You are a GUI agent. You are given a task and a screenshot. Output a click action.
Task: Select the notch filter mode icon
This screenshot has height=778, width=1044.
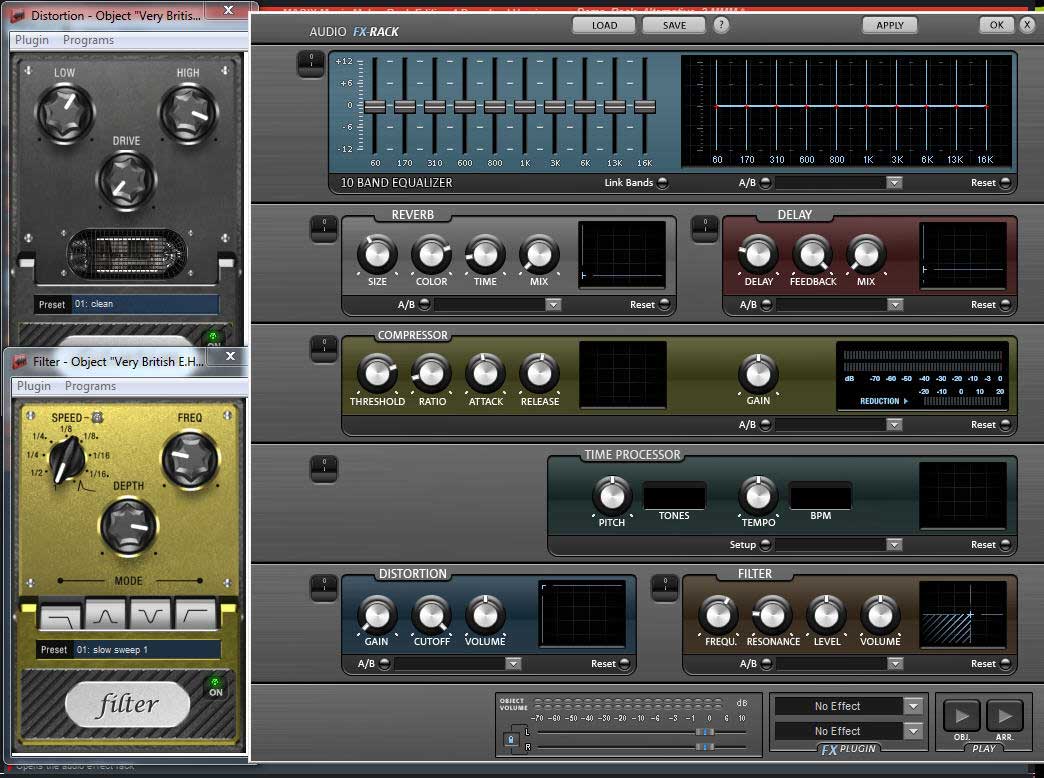(150, 613)
